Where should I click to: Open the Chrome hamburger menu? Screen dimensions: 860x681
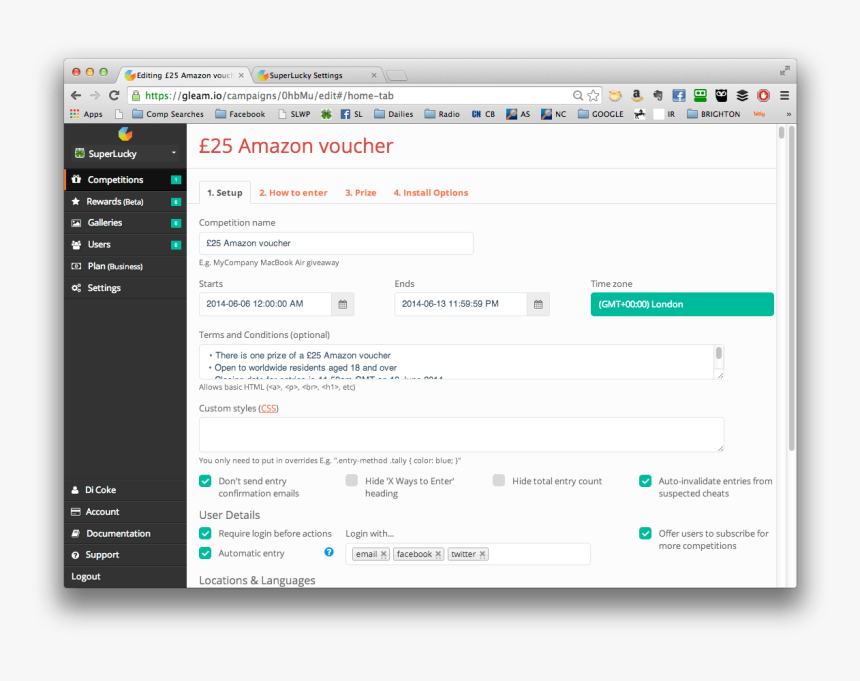tap(784, 96)
